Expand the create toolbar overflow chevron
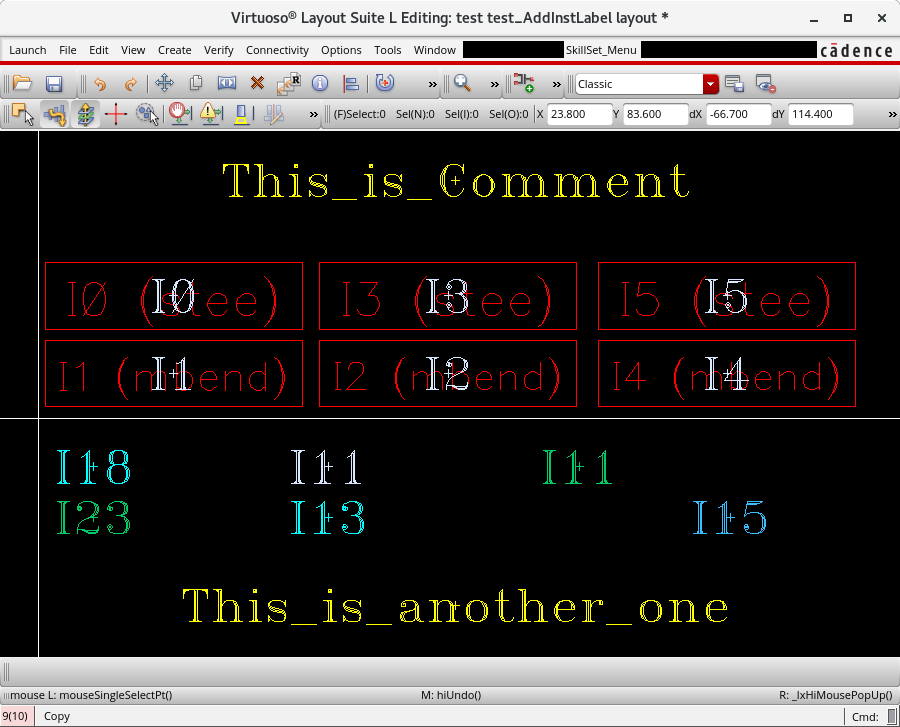 click(556, 84)
